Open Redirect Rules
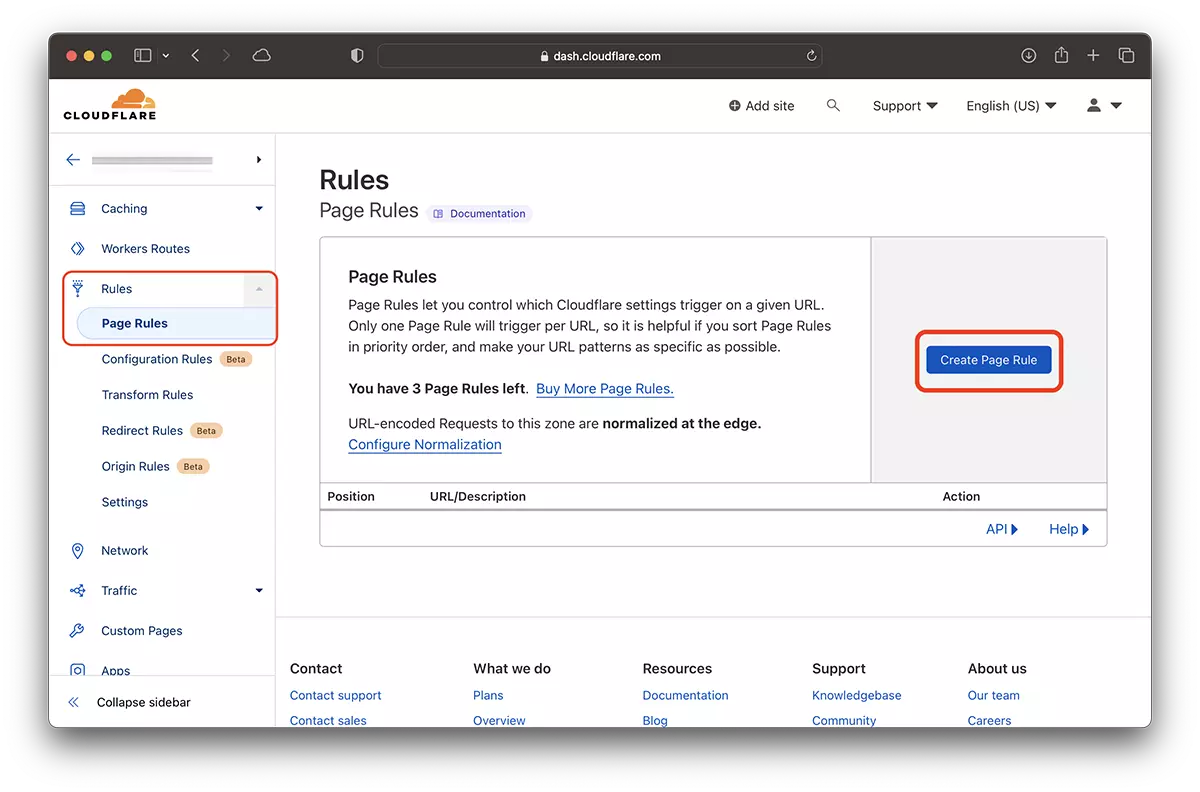 click(142, 431)
